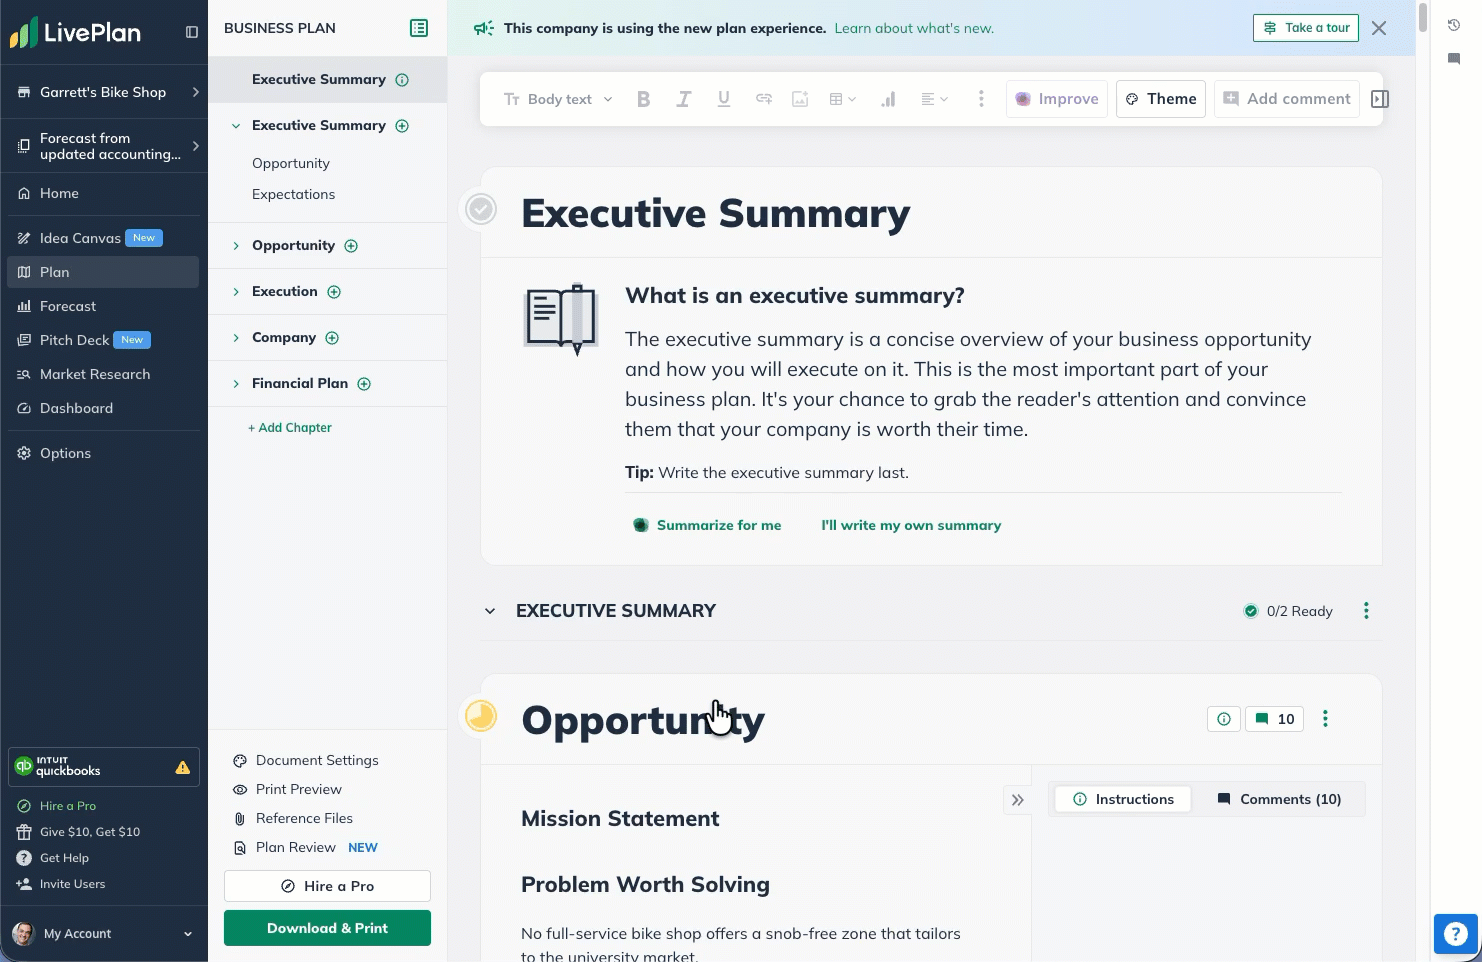The width and height of the screenshot is (1482, 962).
Task: Toggle the right side panel icon
Action: (1380, 99)
